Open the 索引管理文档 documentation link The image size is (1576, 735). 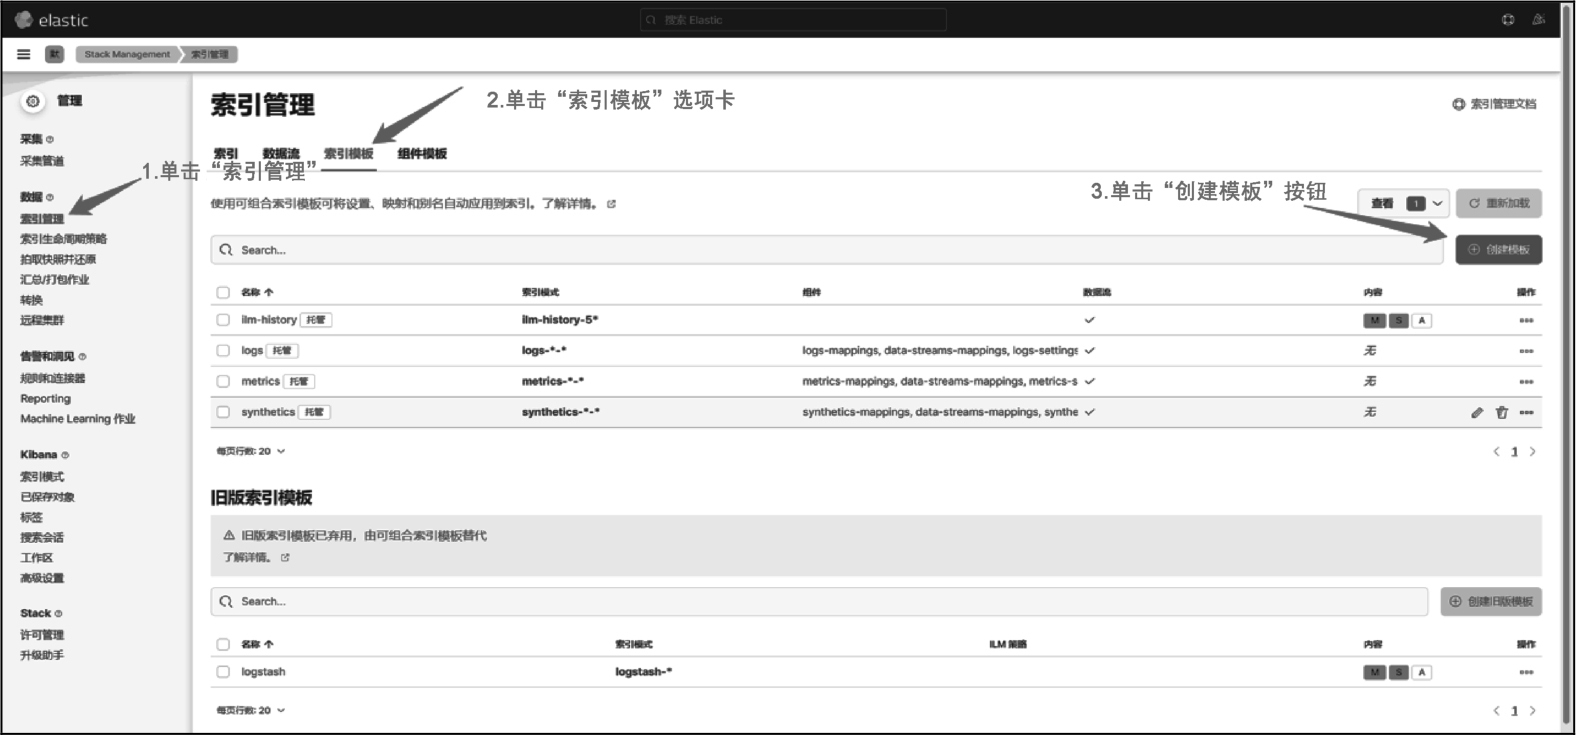[1494, 104]
